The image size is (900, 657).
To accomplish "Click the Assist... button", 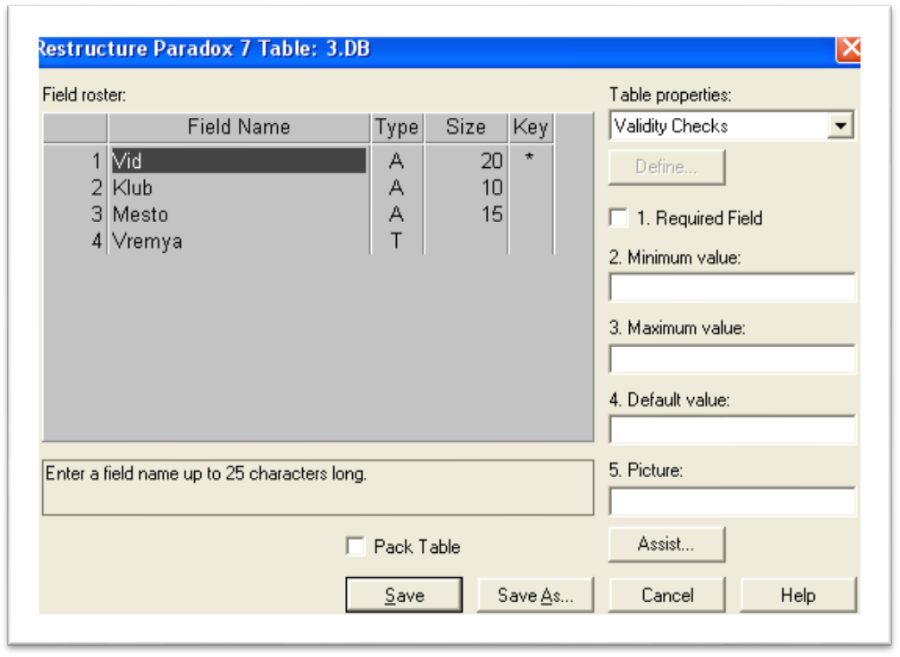I will pos(666,544).
